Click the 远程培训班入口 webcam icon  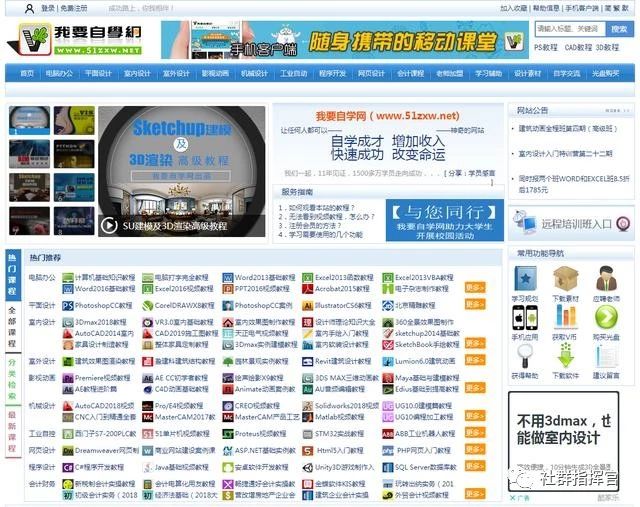point(623,223)
